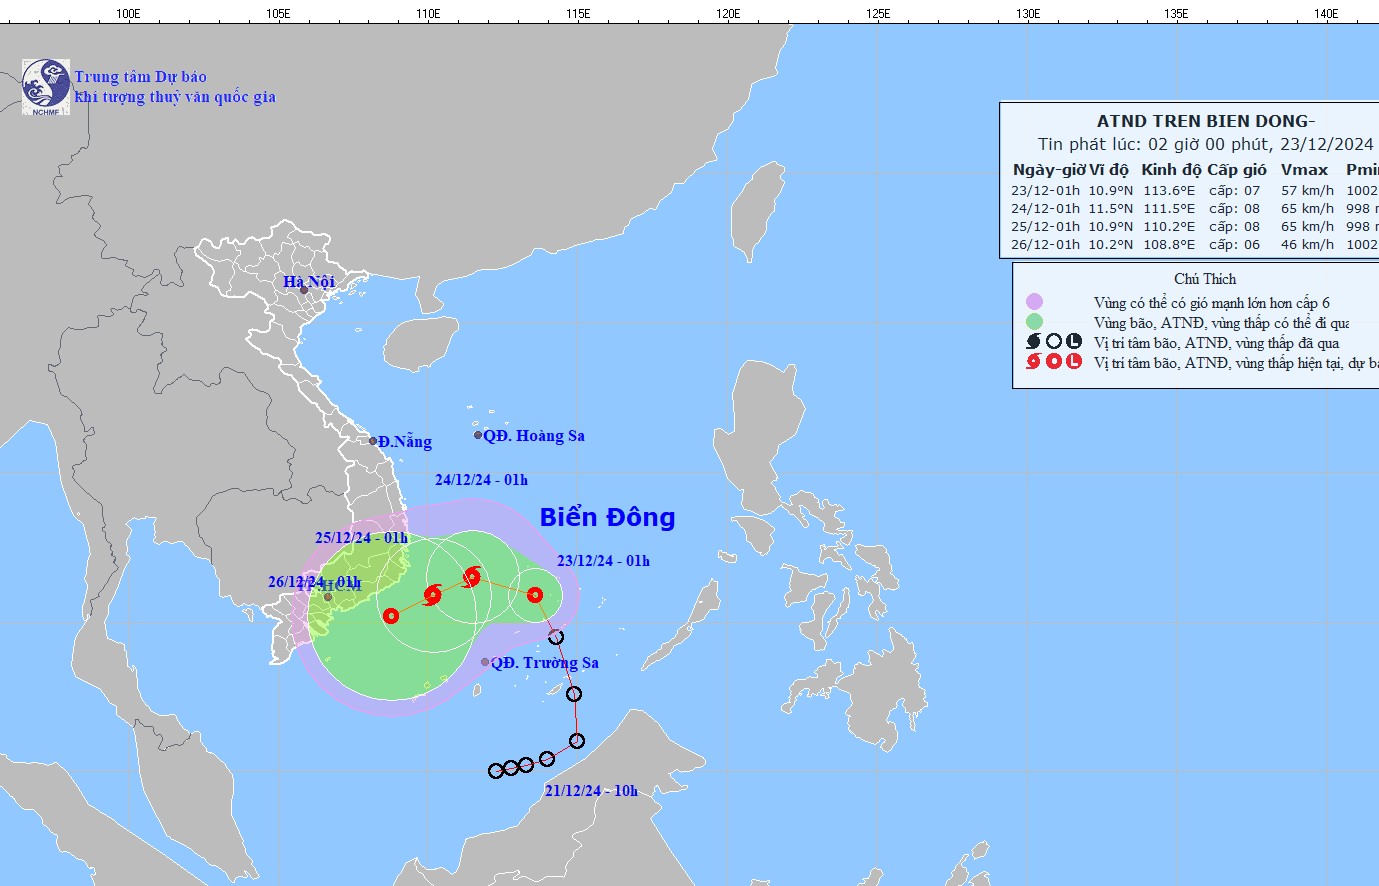Click the NCHMF logo emblem
Image resolution: width=1379 pixels, height=886 pixels.
tap(46, 87)
